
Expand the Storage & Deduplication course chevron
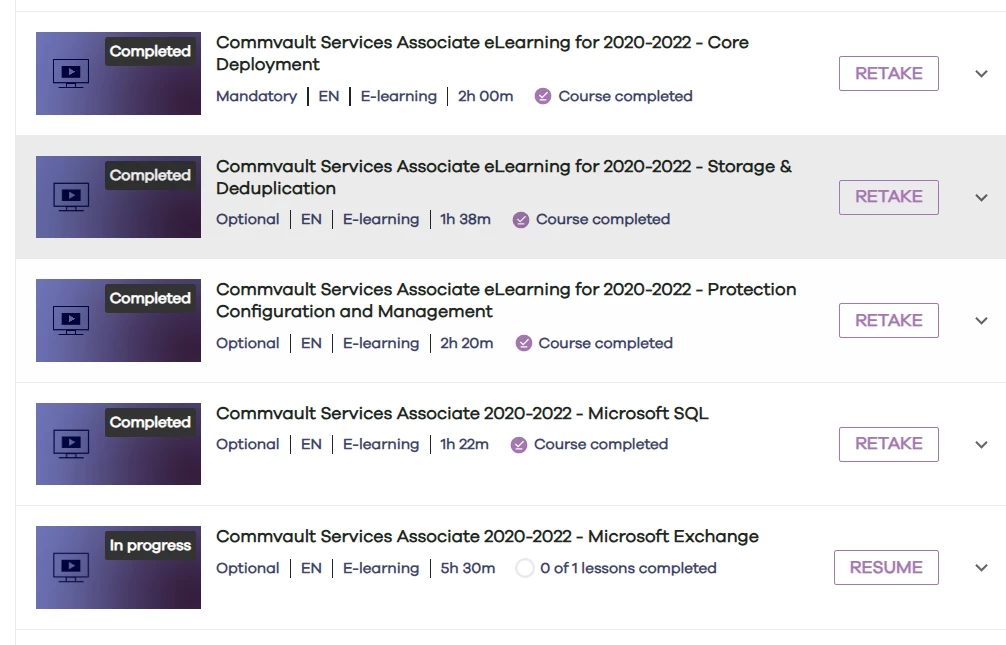point(981,198)
